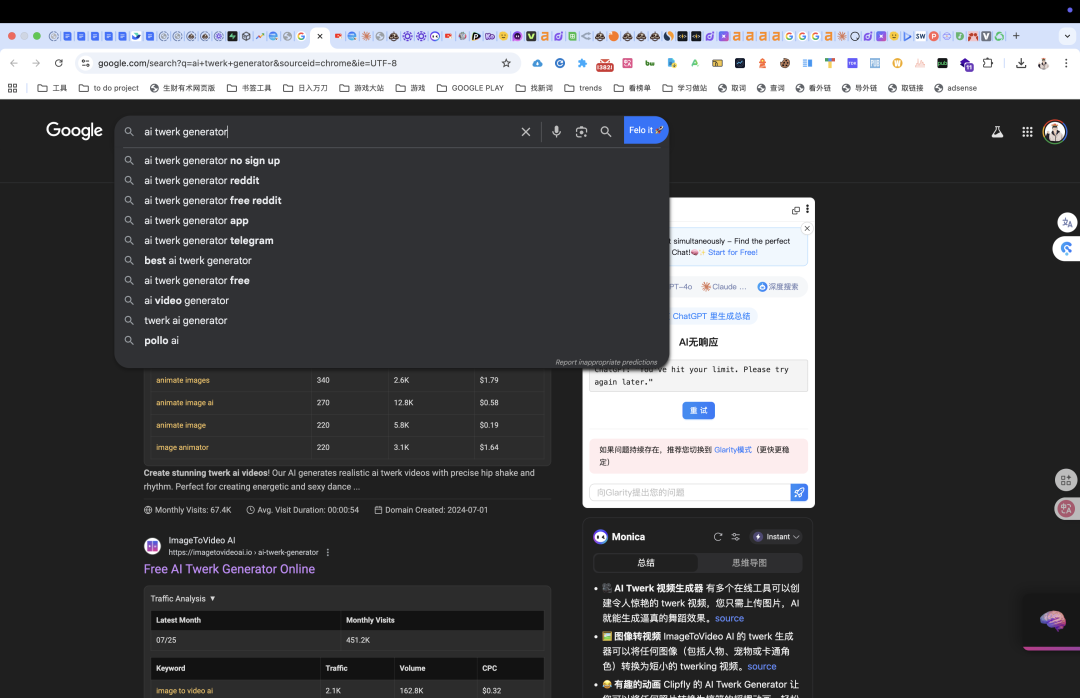Open the 'to do project' bookmark folder
This screenshot has height=698, width=1080.
(x=109, y=88)
